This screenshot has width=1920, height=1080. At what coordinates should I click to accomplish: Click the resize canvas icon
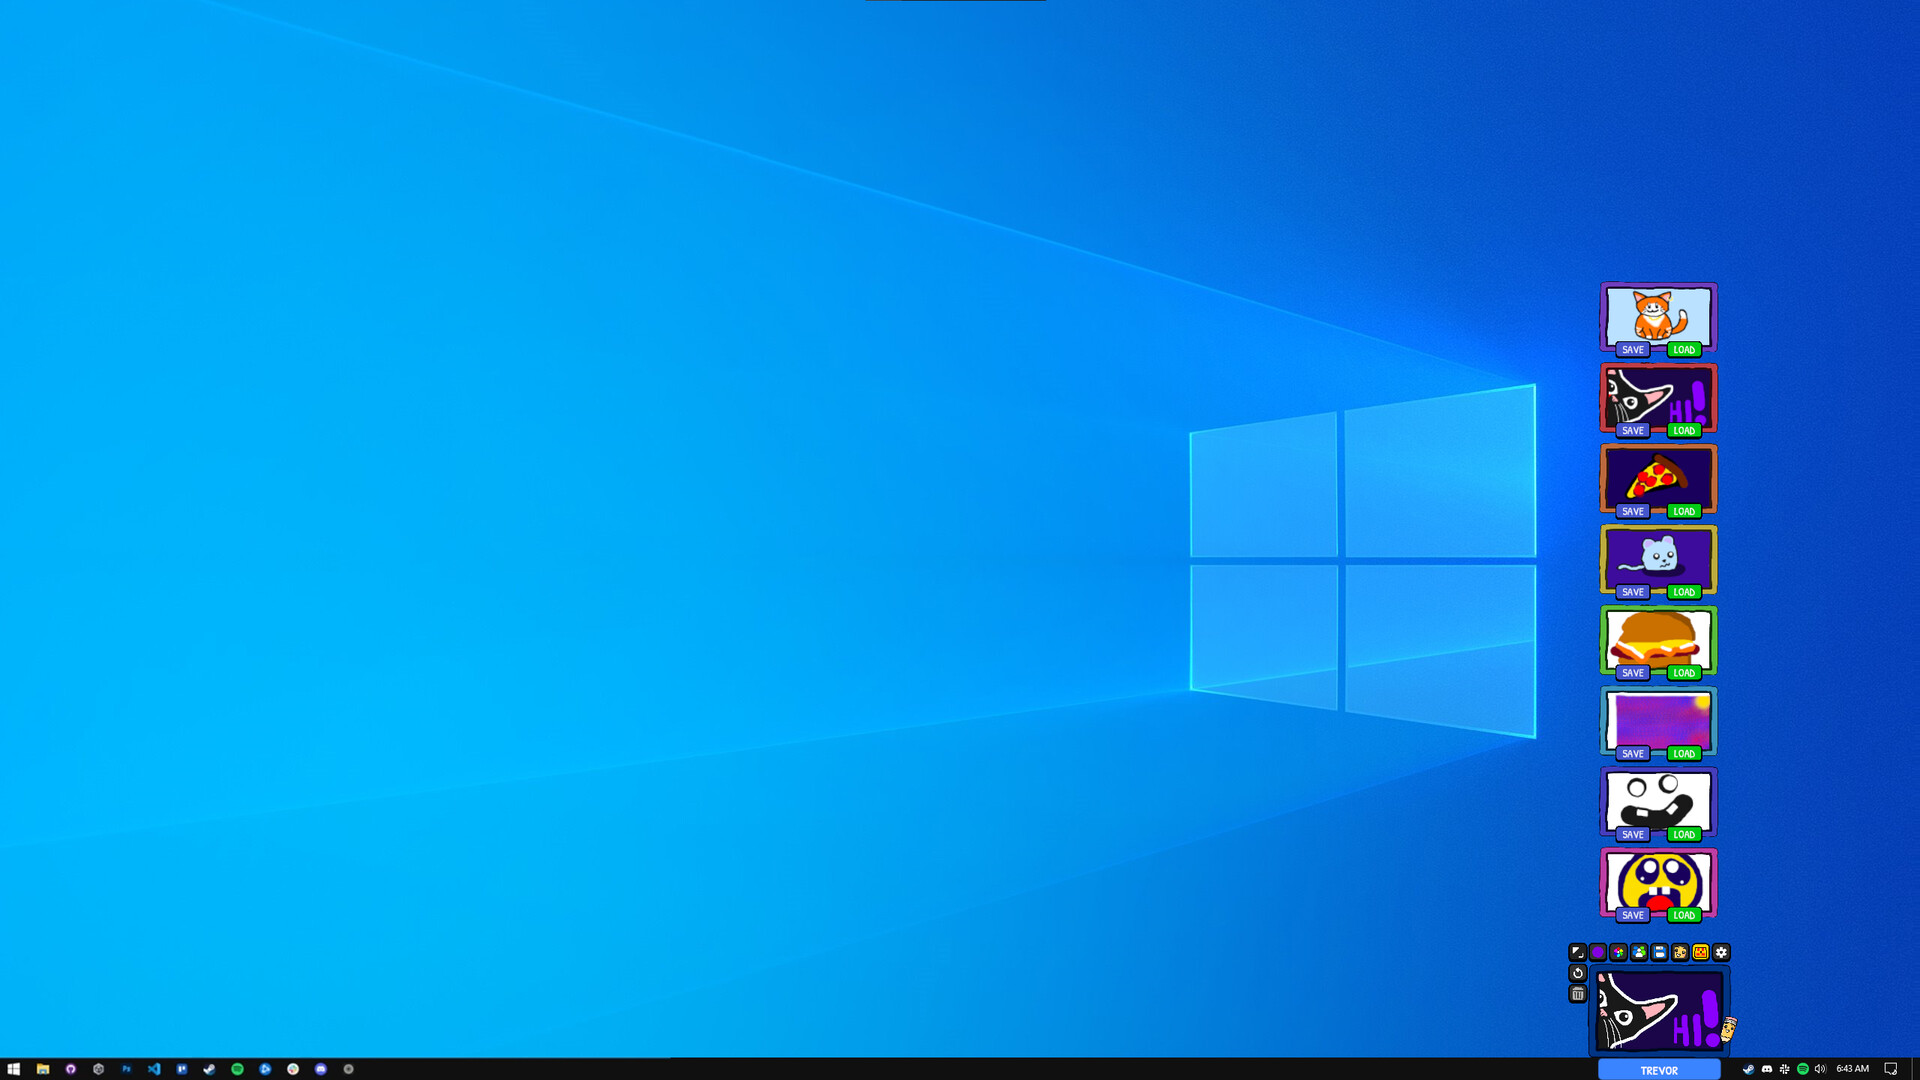tap(1577, 952)
